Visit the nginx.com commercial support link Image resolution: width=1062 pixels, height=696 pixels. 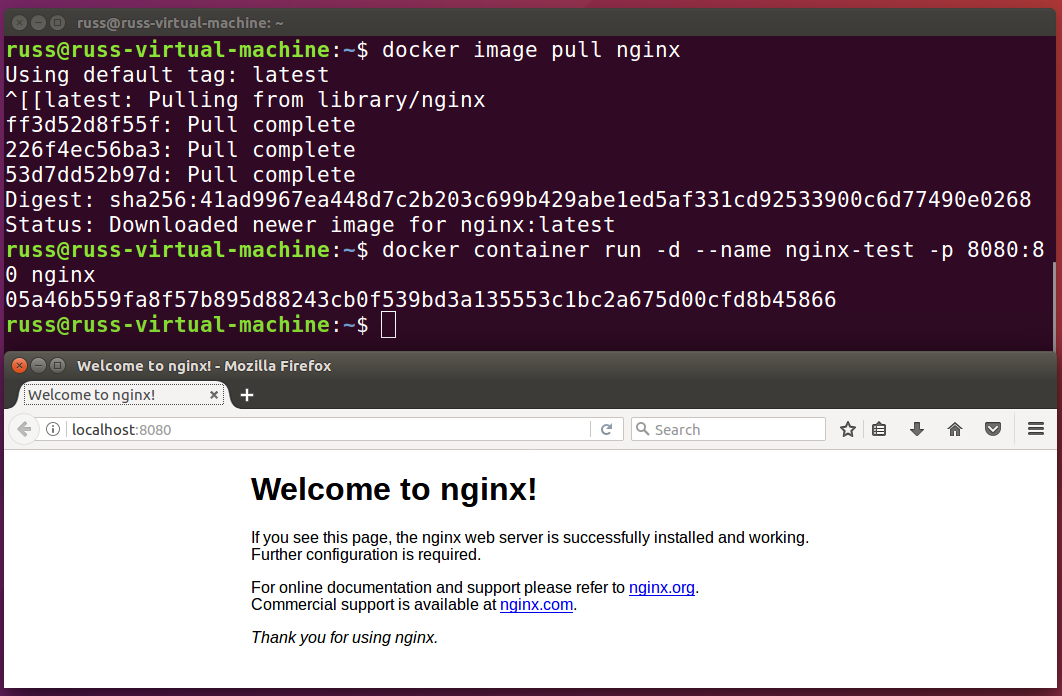(x=536, y=604)
